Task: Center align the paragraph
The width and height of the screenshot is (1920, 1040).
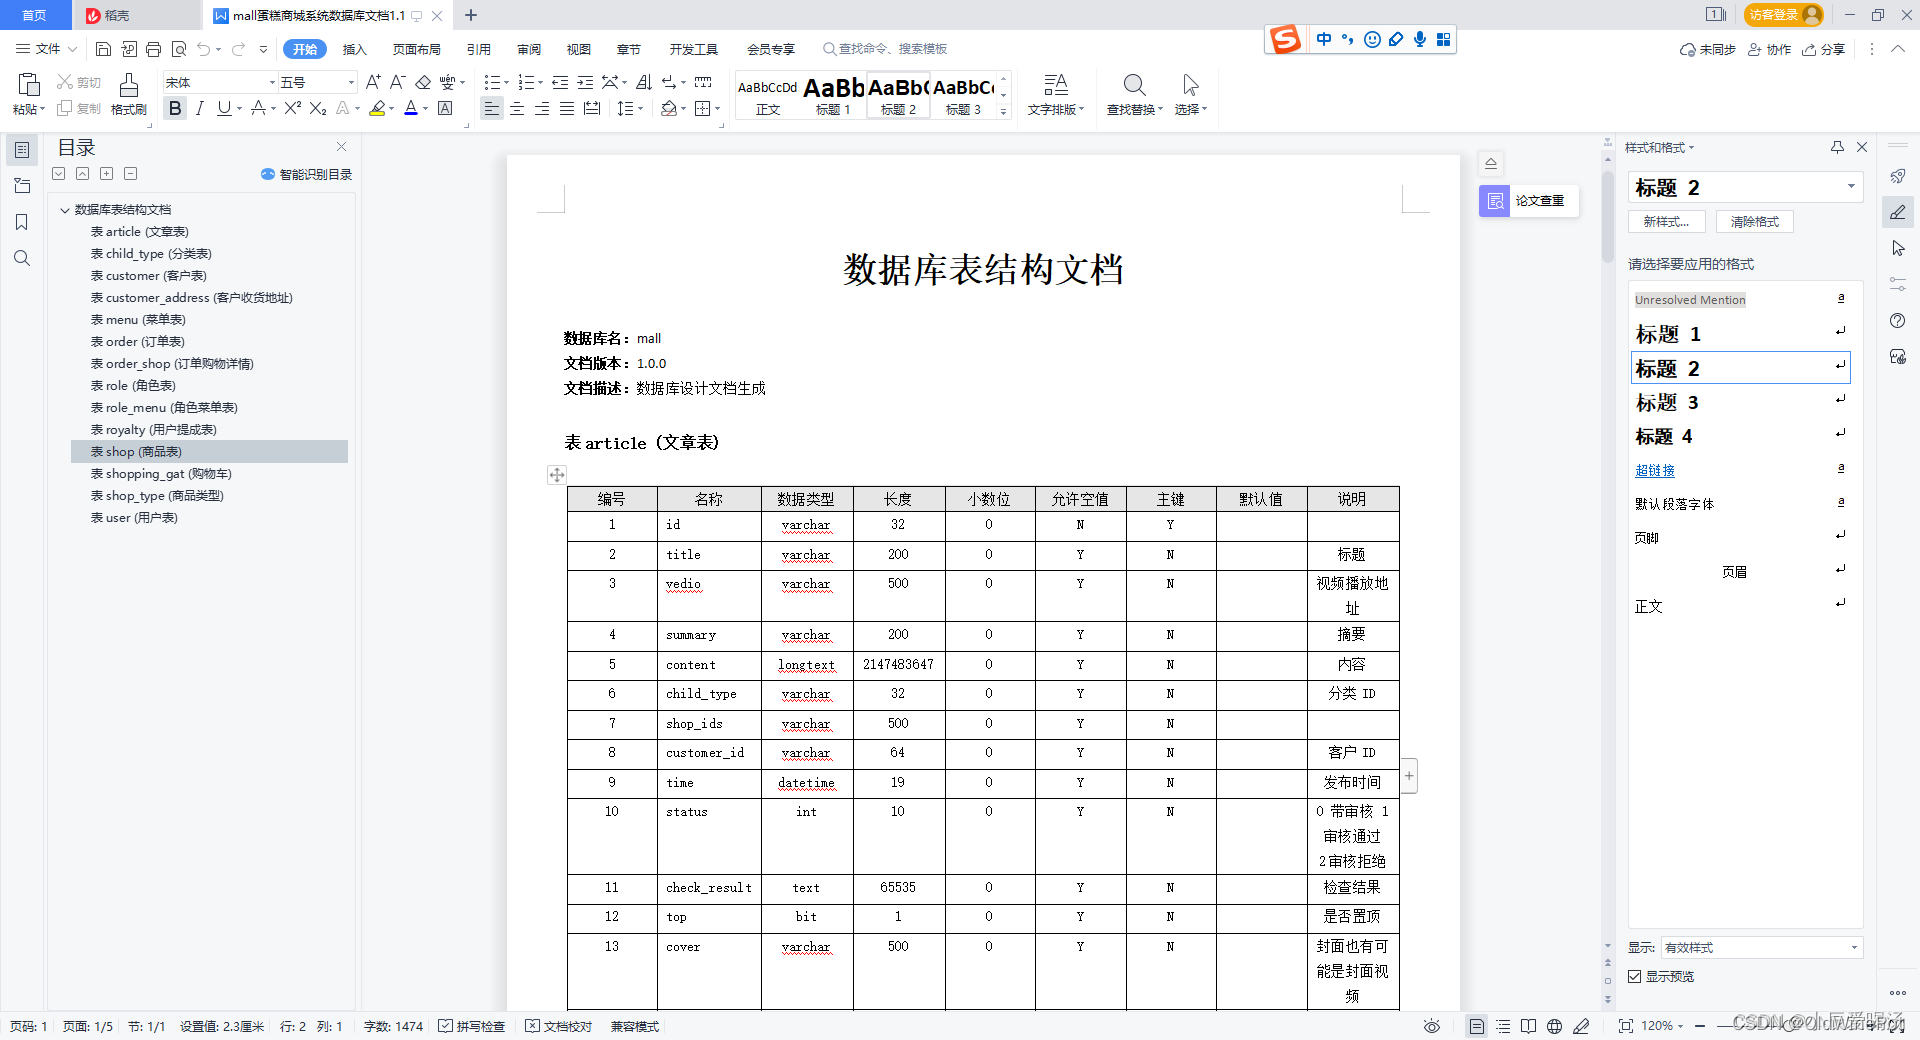Action: 517,108
